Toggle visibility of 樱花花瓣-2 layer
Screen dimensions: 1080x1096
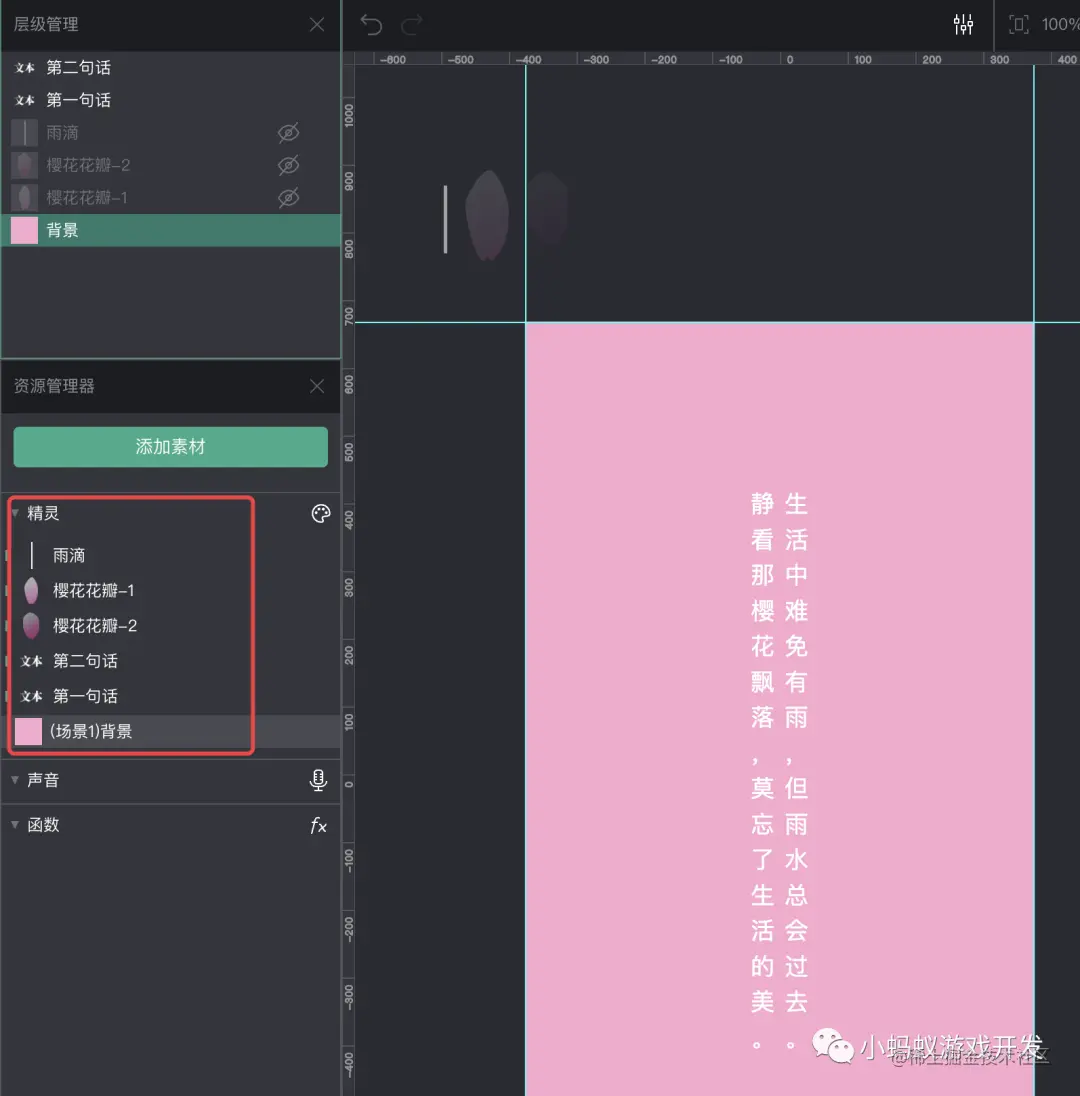pos(288,165)
